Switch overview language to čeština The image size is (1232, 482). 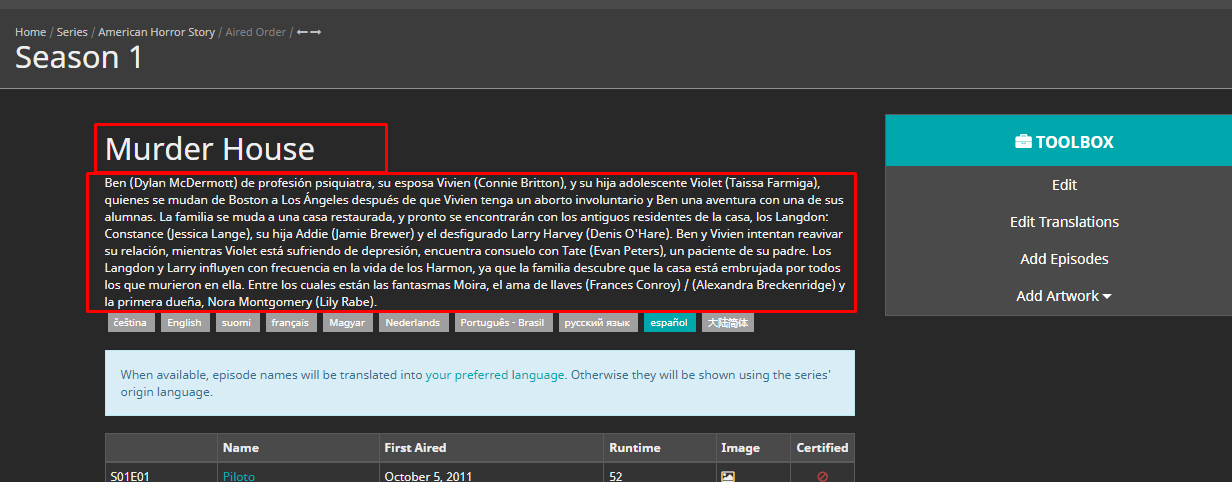(x=131, y=323)
